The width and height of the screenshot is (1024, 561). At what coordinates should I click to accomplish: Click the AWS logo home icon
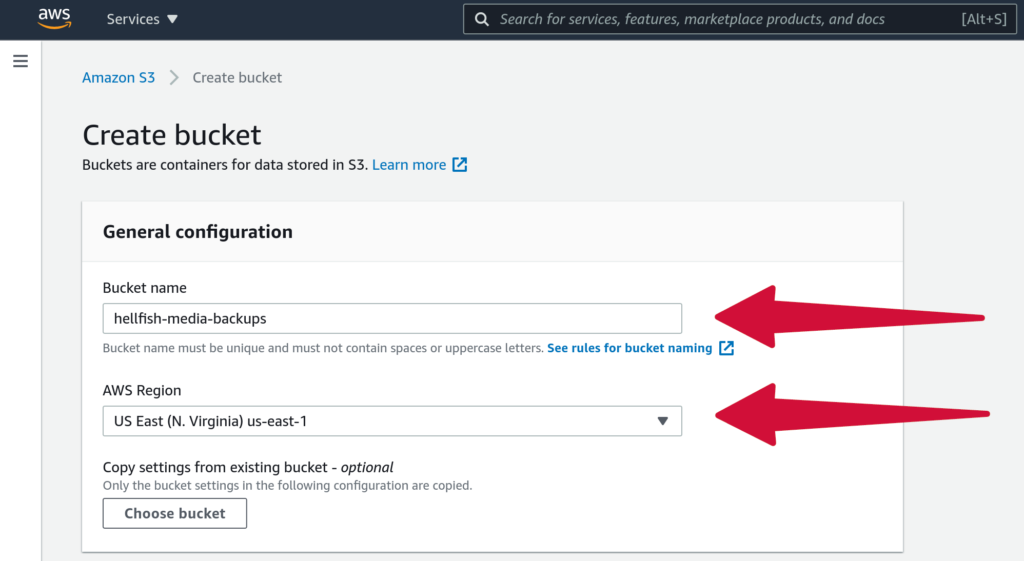click(54, 18)
